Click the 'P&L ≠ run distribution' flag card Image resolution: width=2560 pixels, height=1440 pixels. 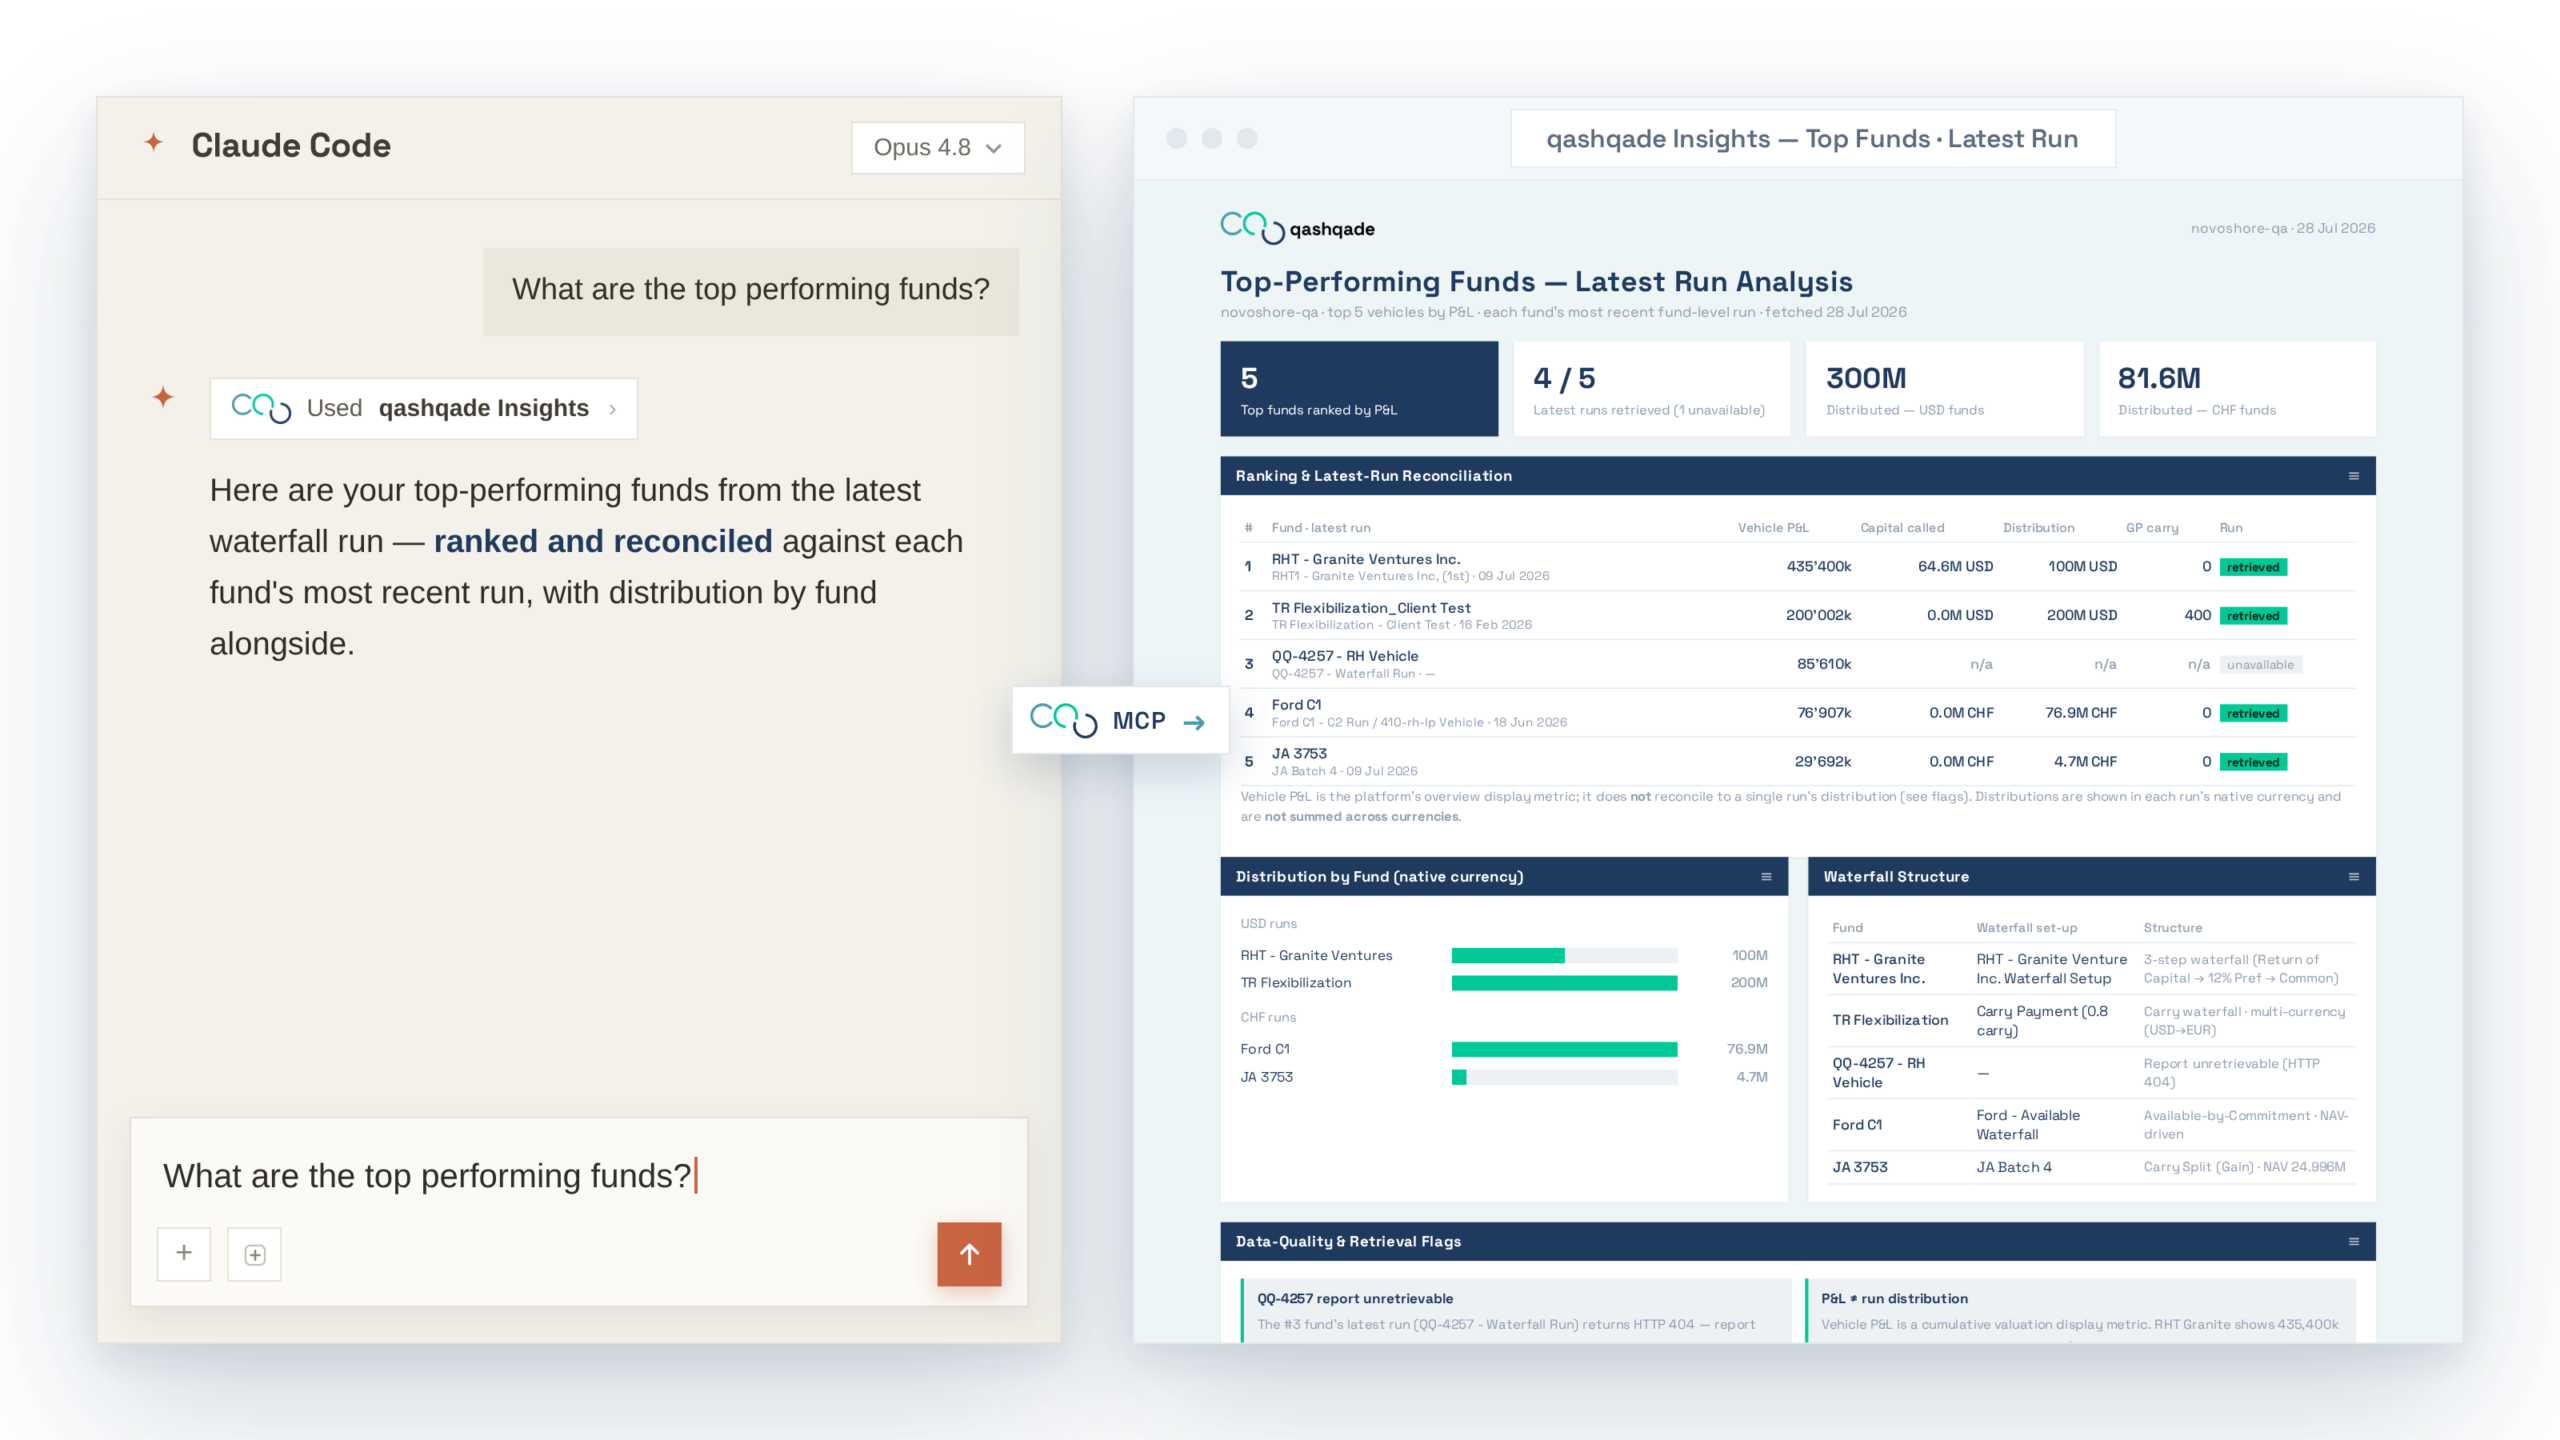(2080, 1311)
